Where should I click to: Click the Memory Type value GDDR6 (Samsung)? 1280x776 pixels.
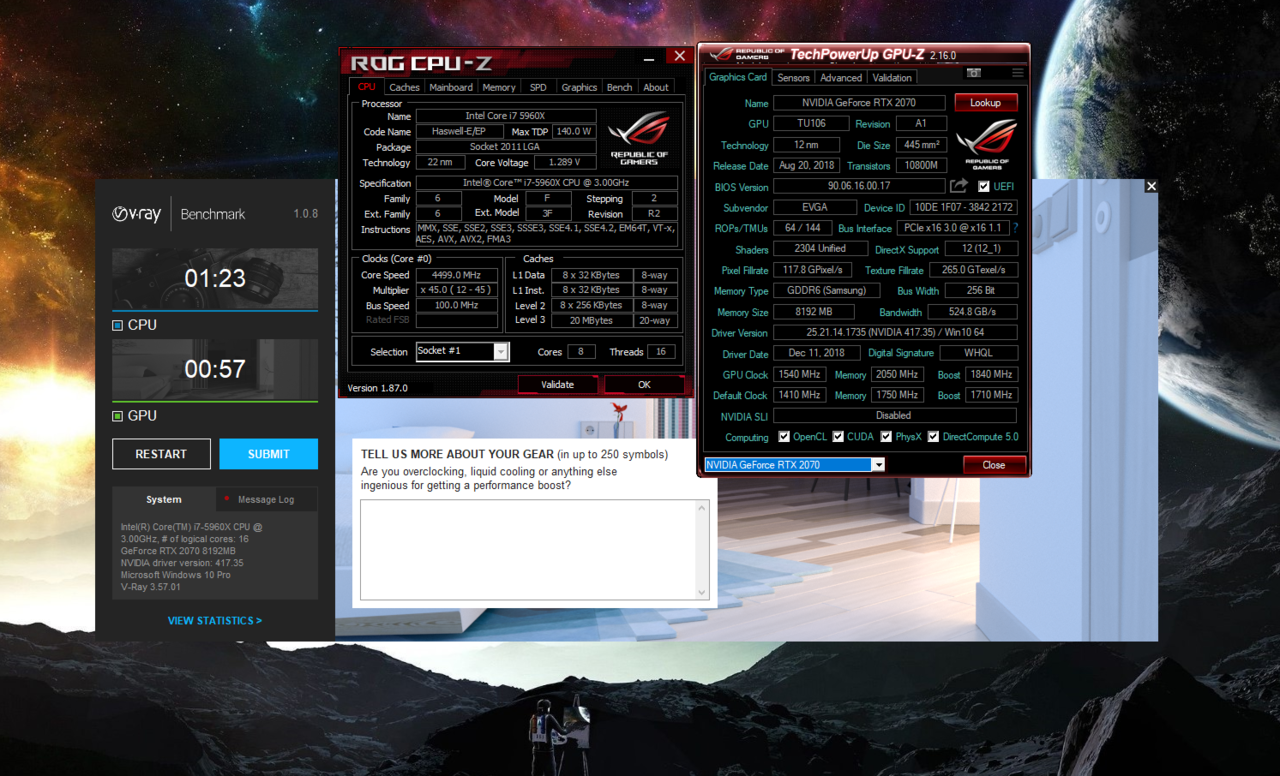[826, 291]
